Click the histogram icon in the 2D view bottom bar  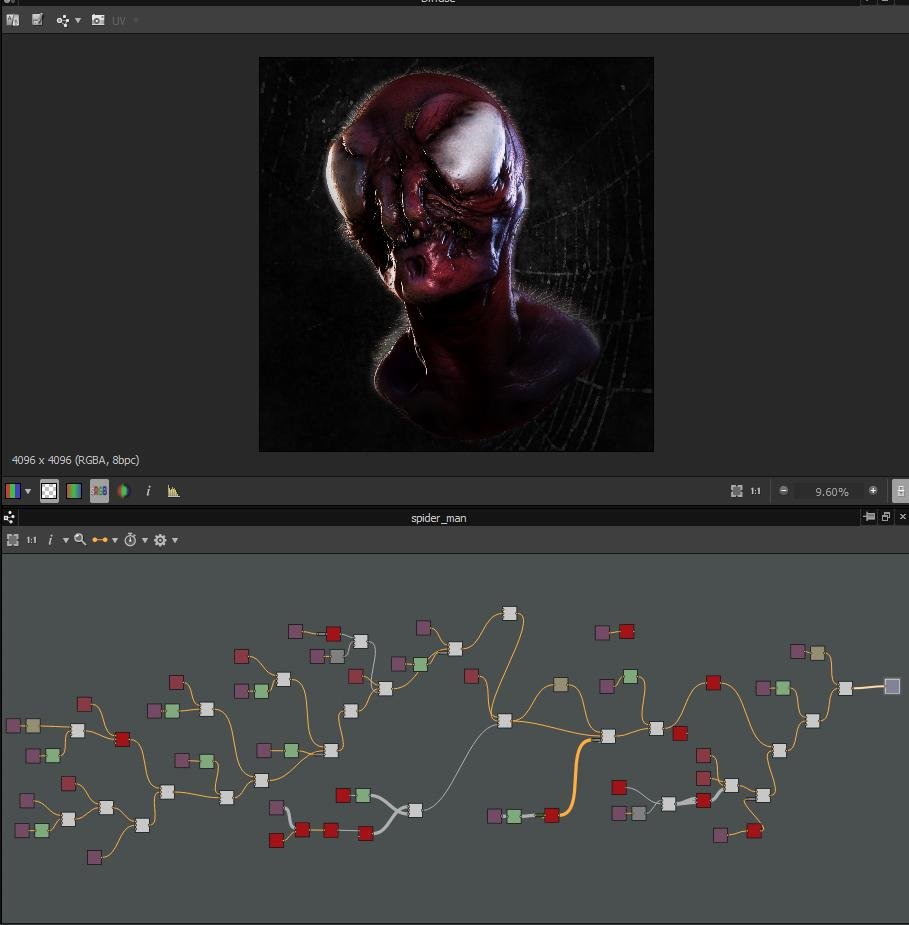tap(173, 491)
